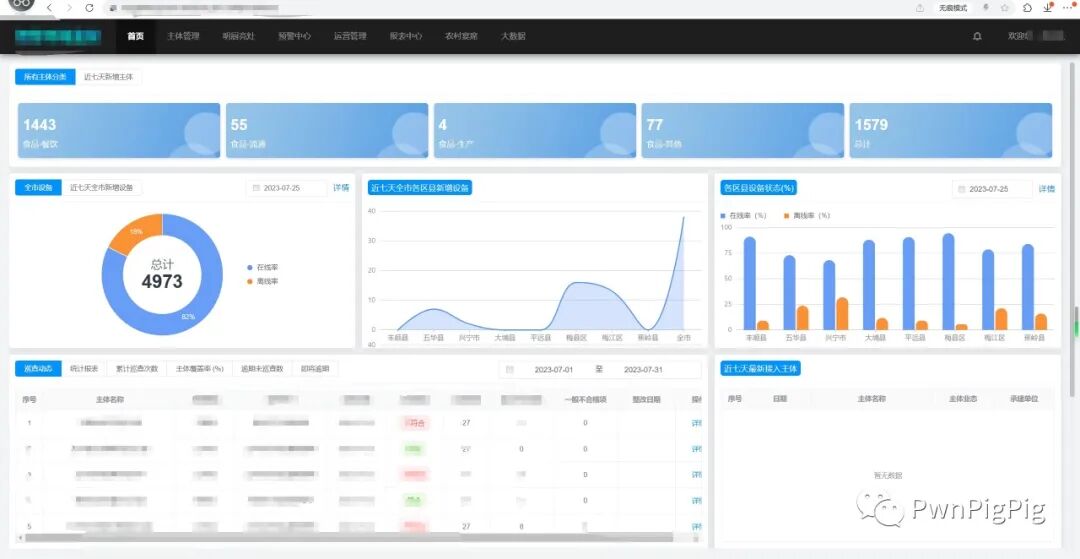1080x559 pixels.
Task: Select the 全市设备 tab
Action: pos(39,187)
